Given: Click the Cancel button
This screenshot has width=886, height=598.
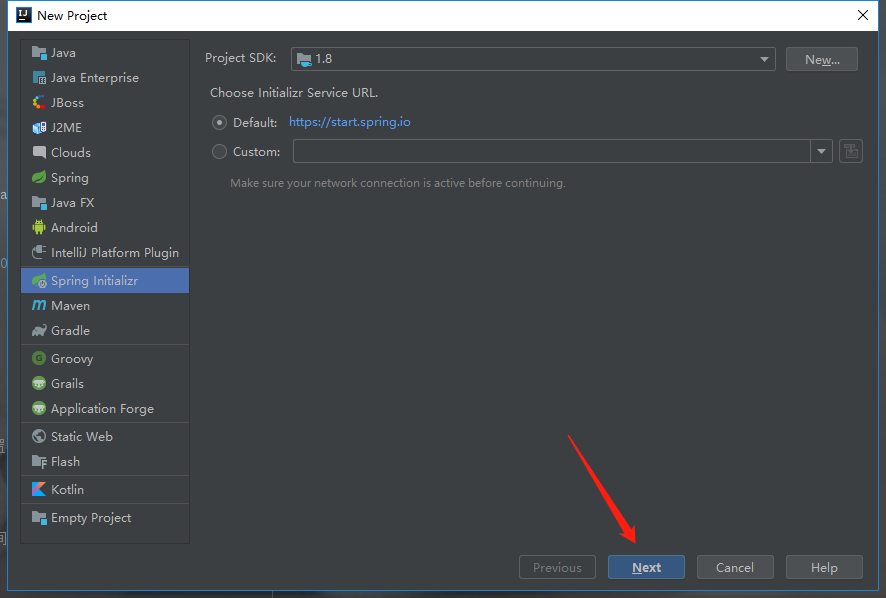Looking at the screenshot, I should (735, 567).
